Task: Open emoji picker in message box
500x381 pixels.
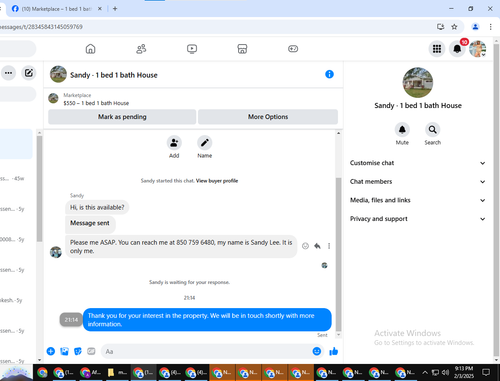Action: [317, 351]
